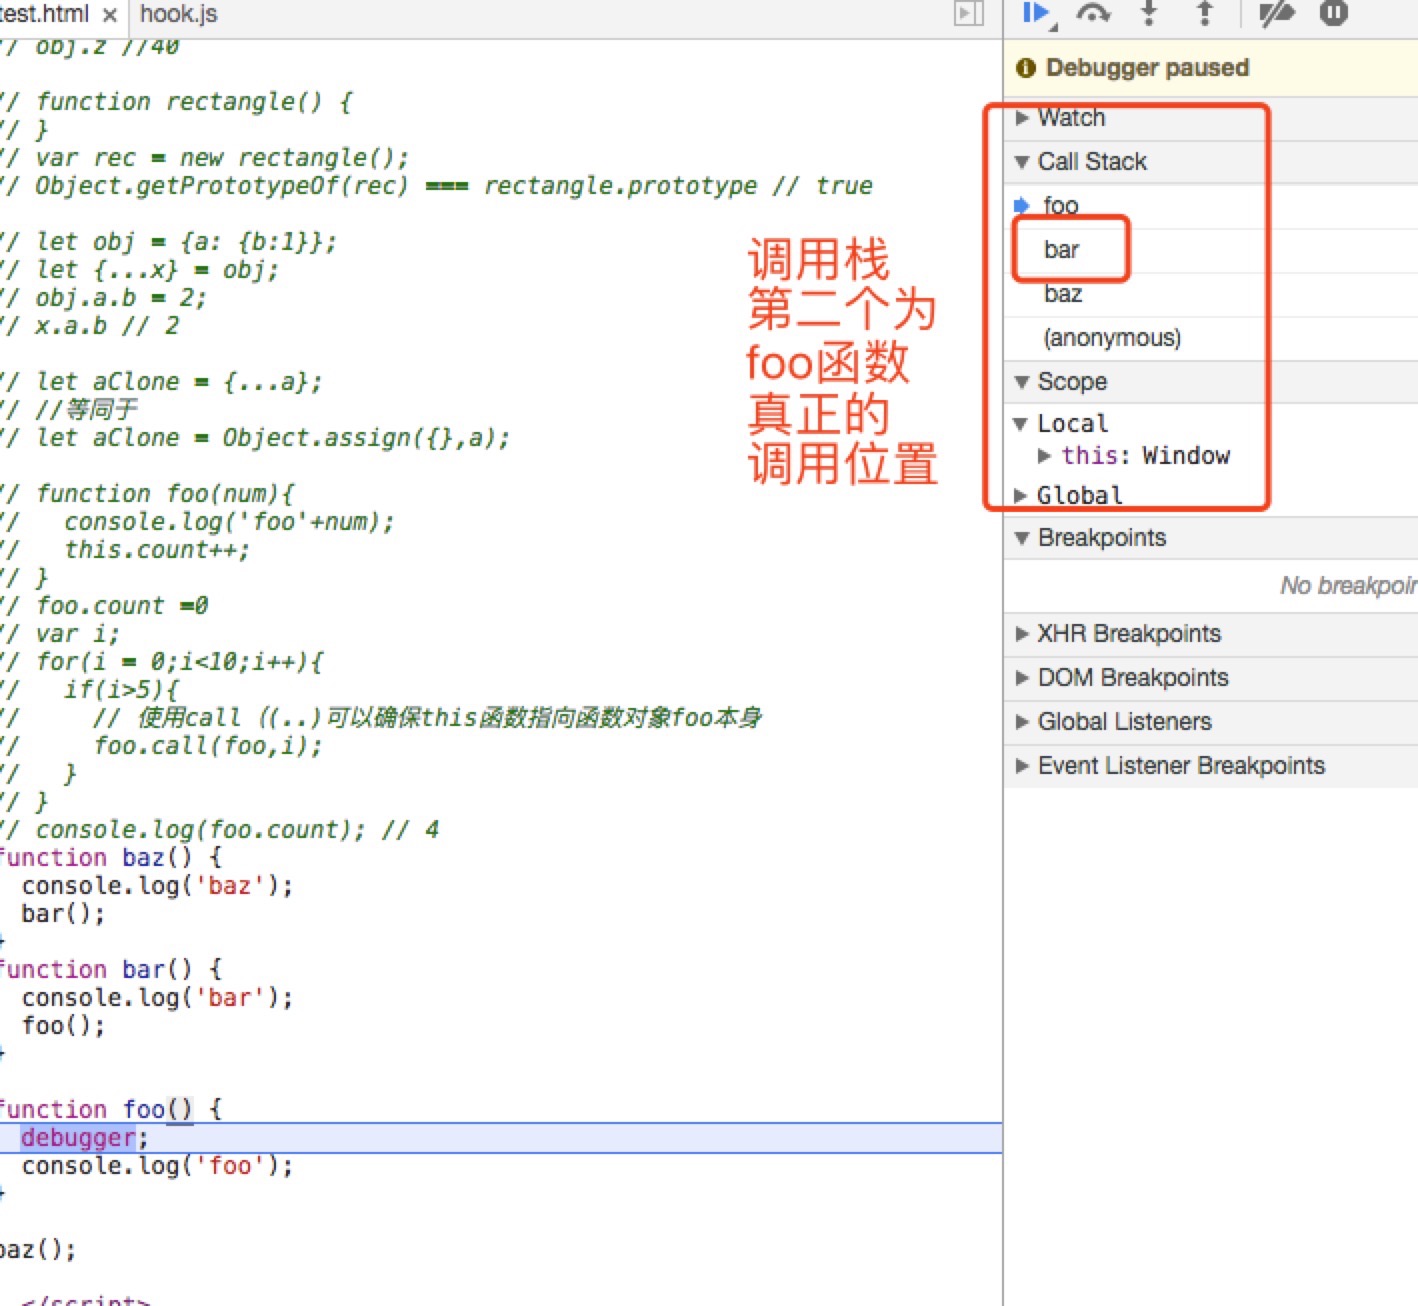
Task: Switch to the hook.js tab
Action: (179, 14)
